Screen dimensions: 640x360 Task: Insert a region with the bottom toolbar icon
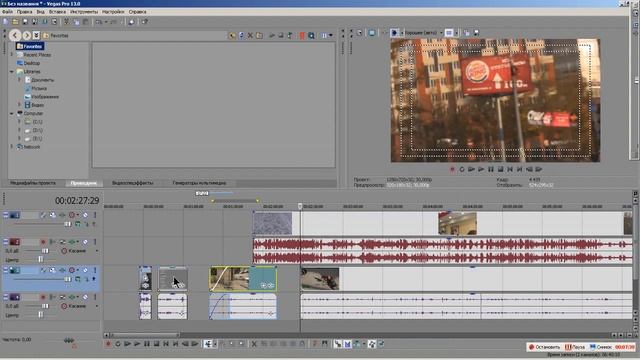click(x=324, y=344)
